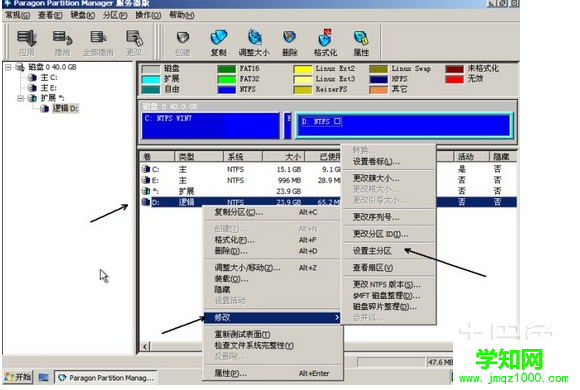Image resolution: width=580 pixels, height=390 pixels.
Task: Choose $MFT 磁盘整理(D)... from submenu
Action: click(x=388, y=296)
